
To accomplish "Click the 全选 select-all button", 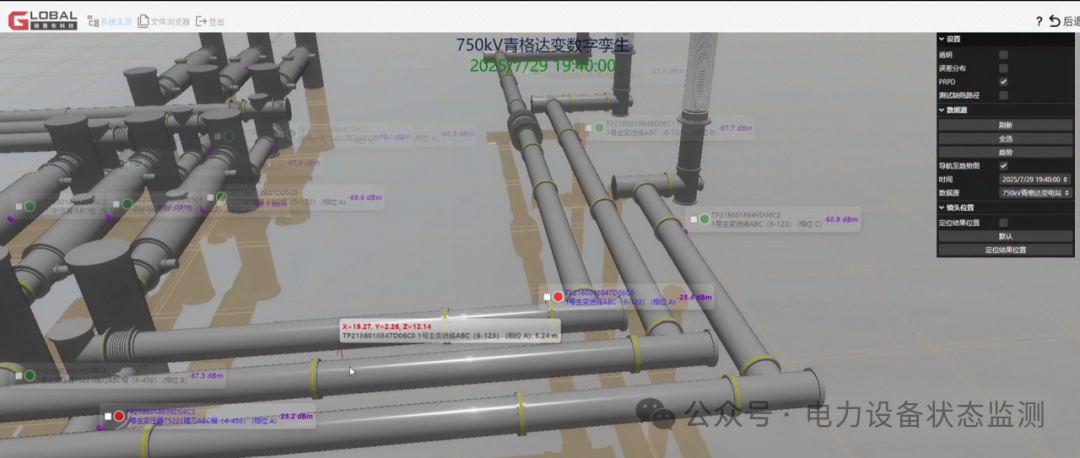I will (x=1005, y=138).
